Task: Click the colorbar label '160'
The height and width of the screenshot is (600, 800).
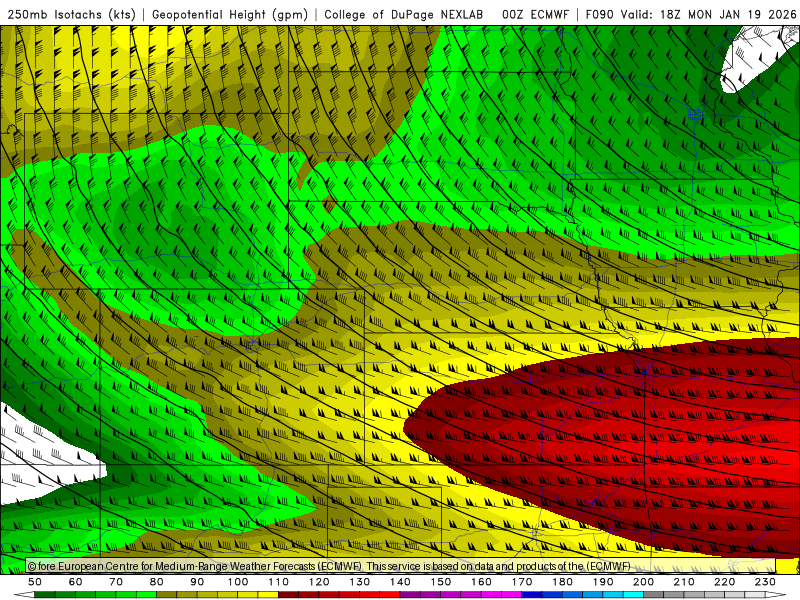Action: [481, 582]
